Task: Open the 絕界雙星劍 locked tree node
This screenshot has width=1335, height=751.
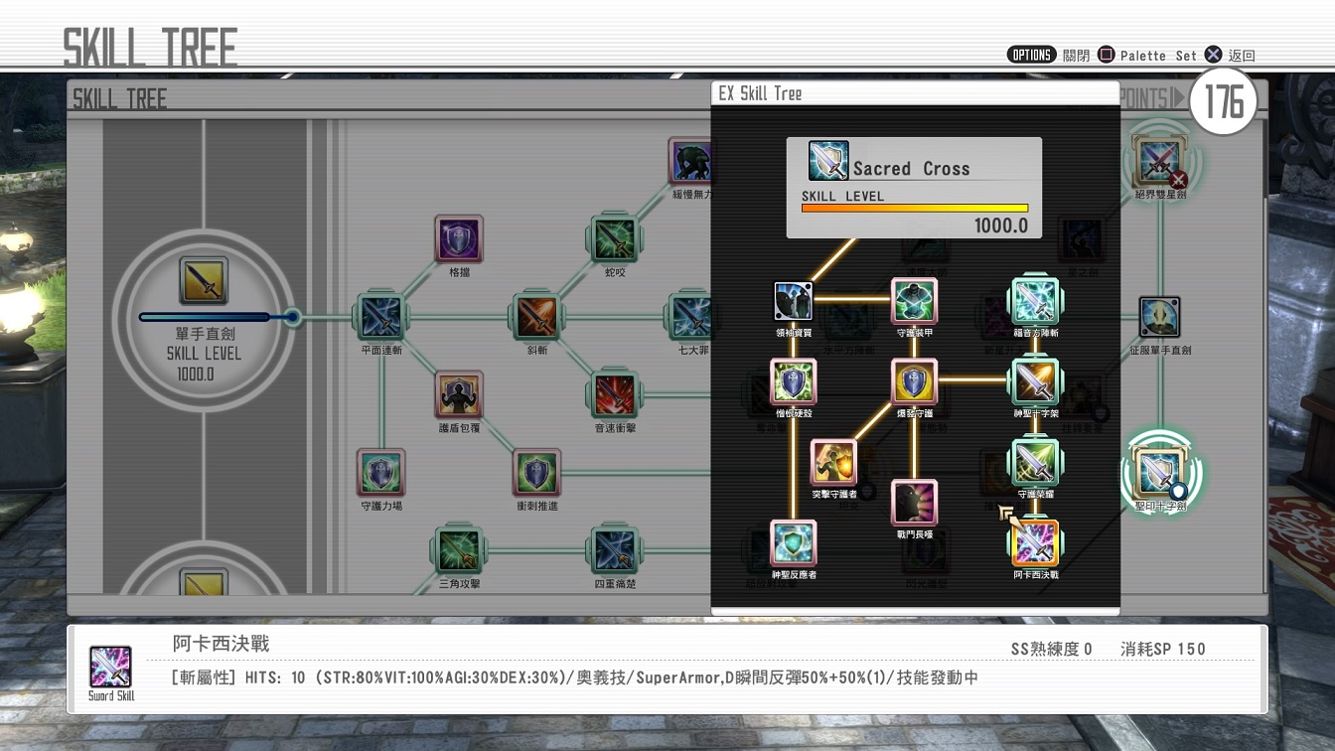Action: (x=1159, y=161)
